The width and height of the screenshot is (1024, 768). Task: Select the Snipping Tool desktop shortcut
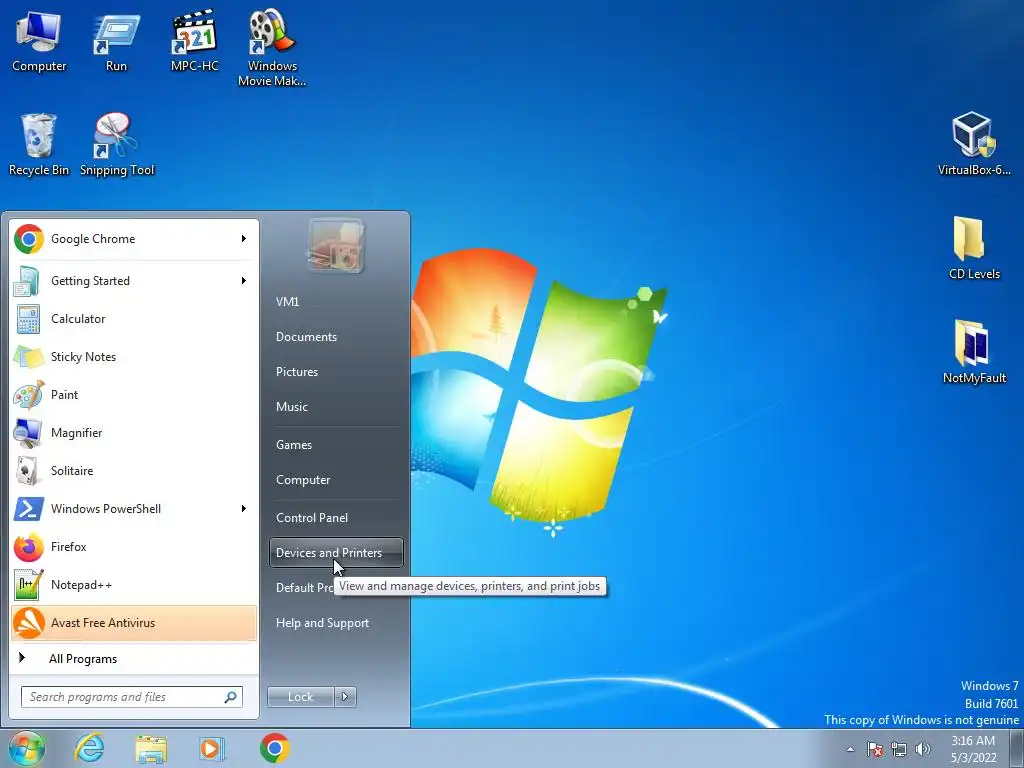(117, 145)
